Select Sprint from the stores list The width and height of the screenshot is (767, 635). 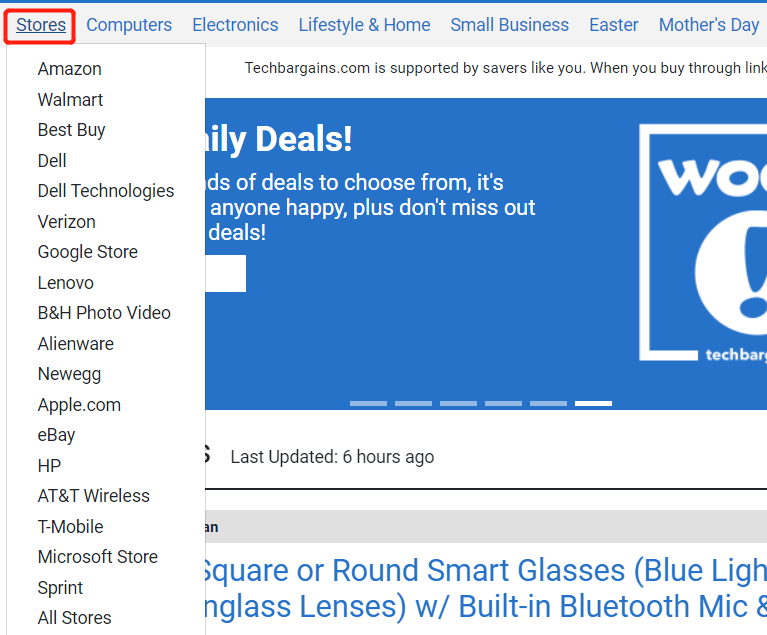(x=61, y=588)
